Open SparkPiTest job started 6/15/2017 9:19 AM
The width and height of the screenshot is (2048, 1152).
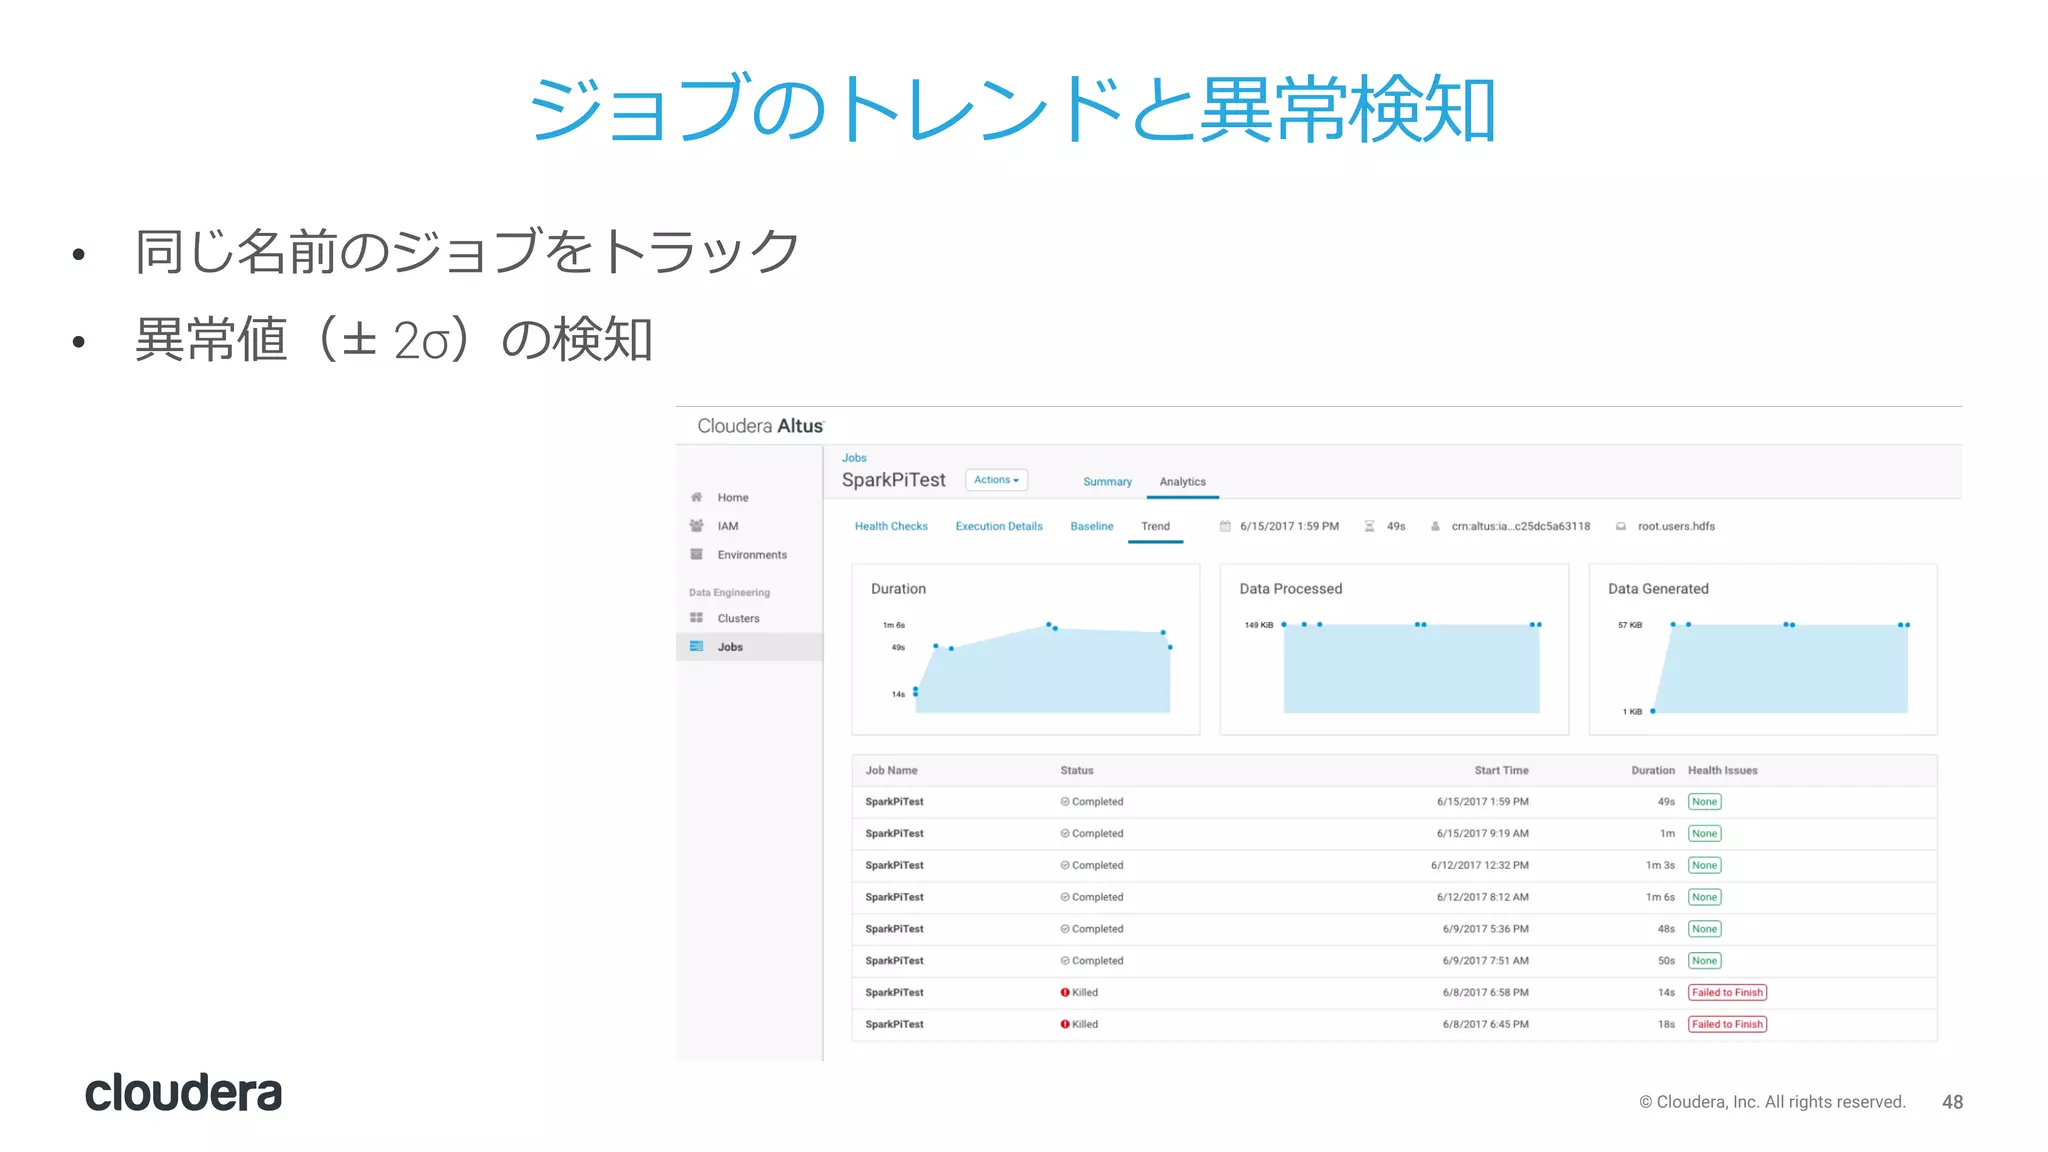(894, 834)
